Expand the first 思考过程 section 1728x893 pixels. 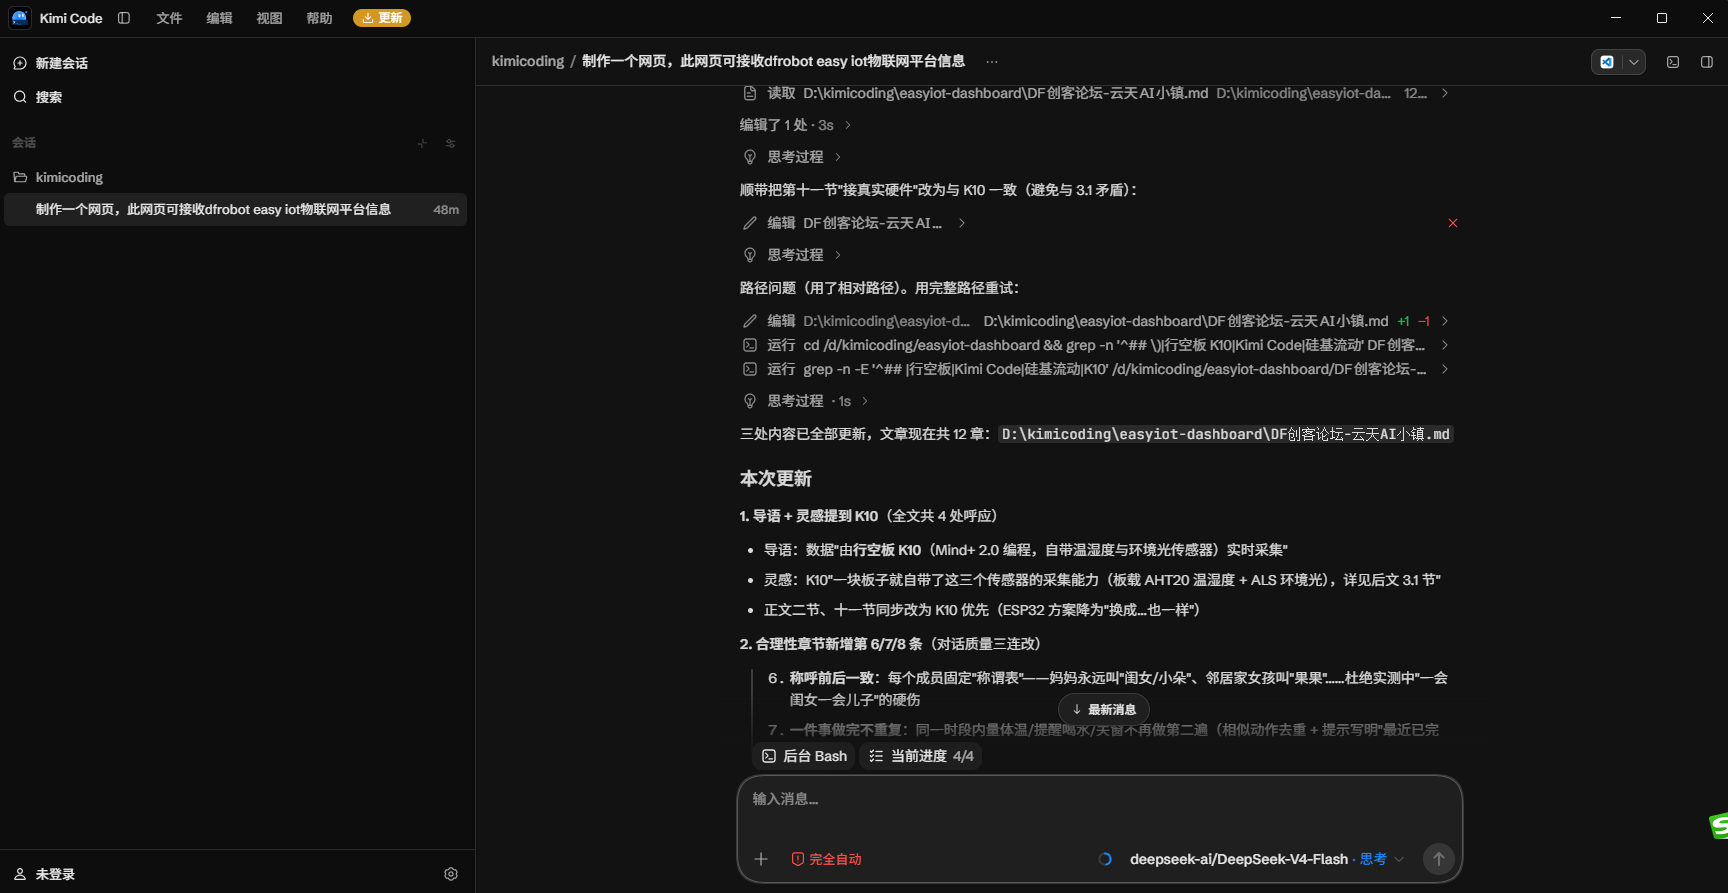click(796, 157)
